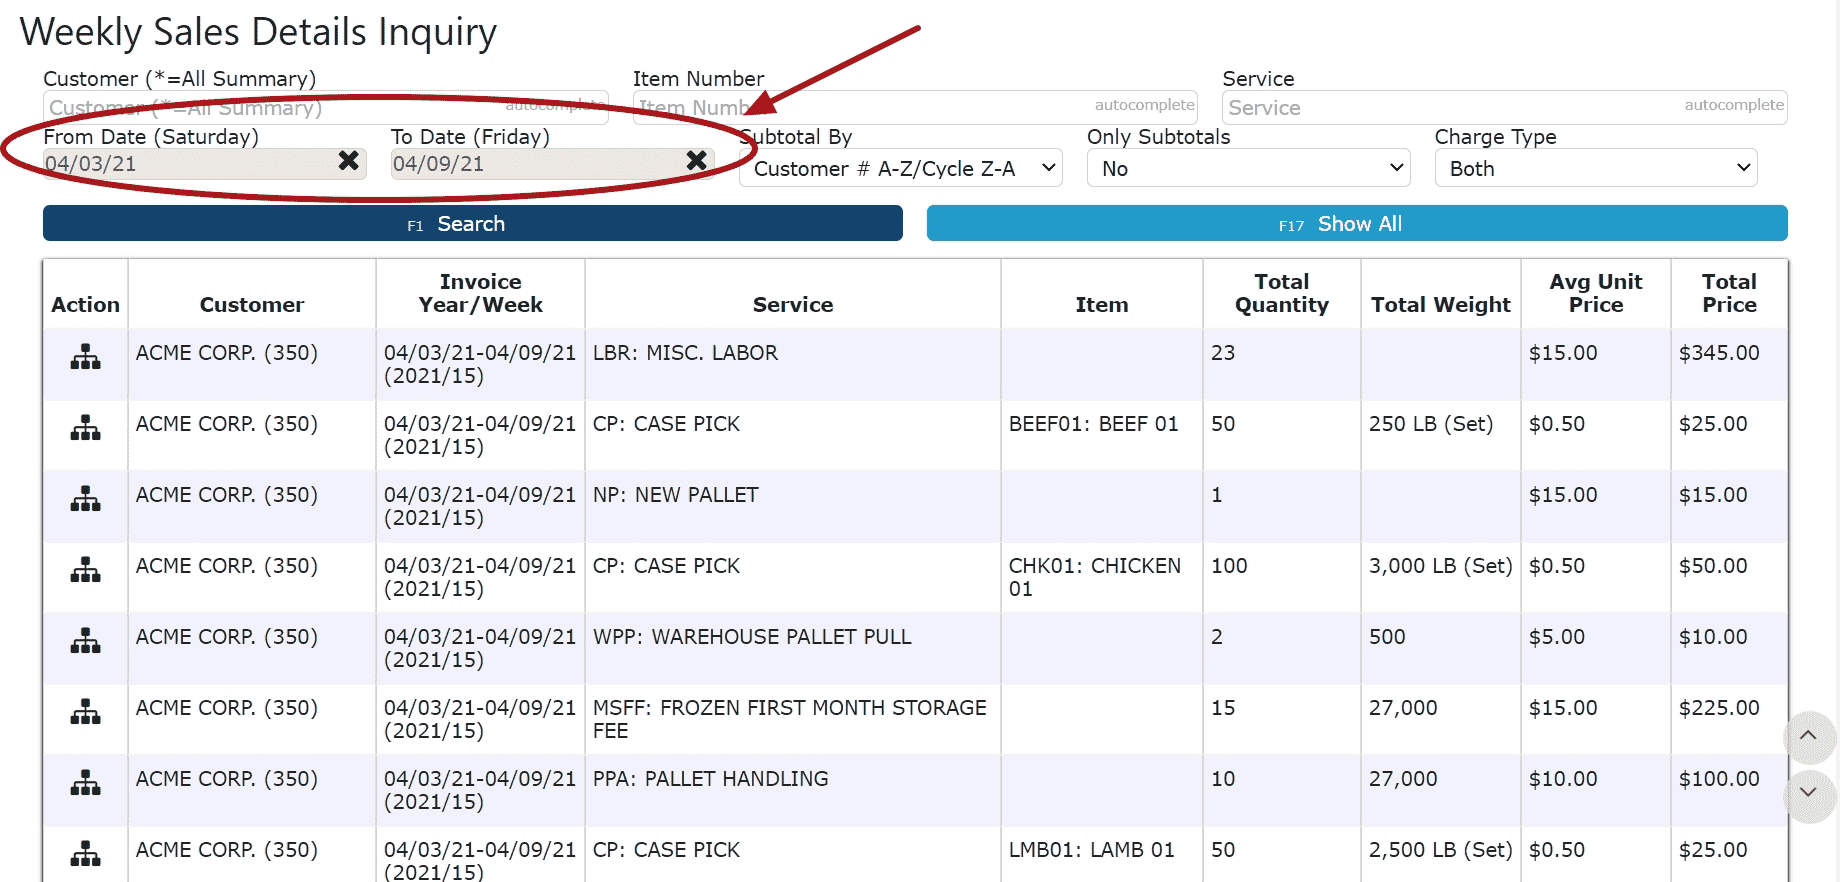Viewport: 1840px width, 882px height.
Task: Click action icon for Warehouse Pallet Pull row
Action: (85, 641)
